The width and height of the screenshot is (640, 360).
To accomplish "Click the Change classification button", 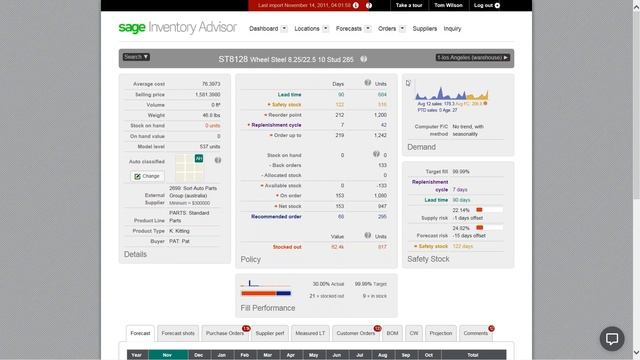I will (147, 176).
